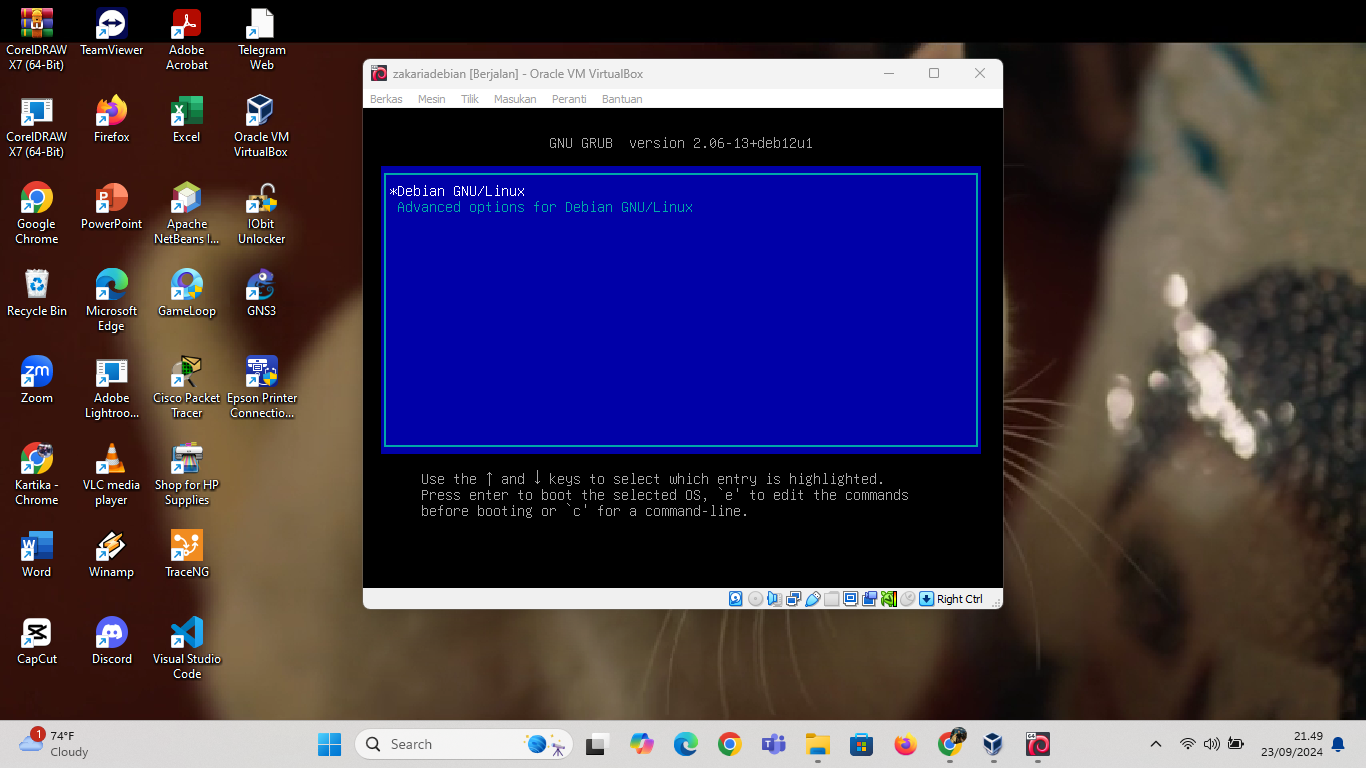Viewport: 1366px width, 768px height.
Task: Open the Peranti menu in VirtualBox
Action: (569, 99)
